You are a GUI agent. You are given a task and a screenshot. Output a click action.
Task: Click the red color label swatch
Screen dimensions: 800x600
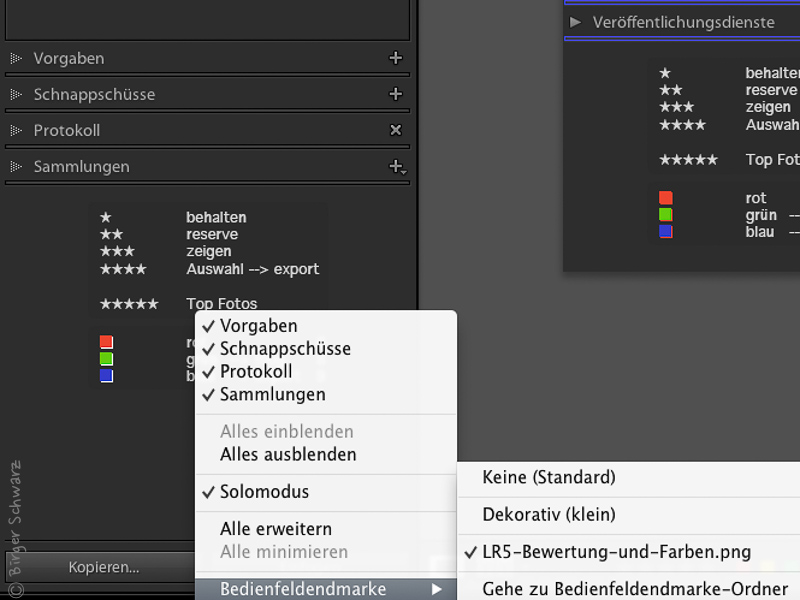106,342
